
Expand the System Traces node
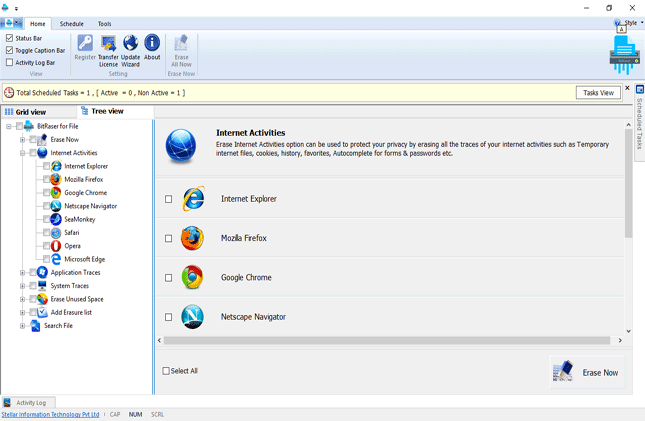pos(22,286)
